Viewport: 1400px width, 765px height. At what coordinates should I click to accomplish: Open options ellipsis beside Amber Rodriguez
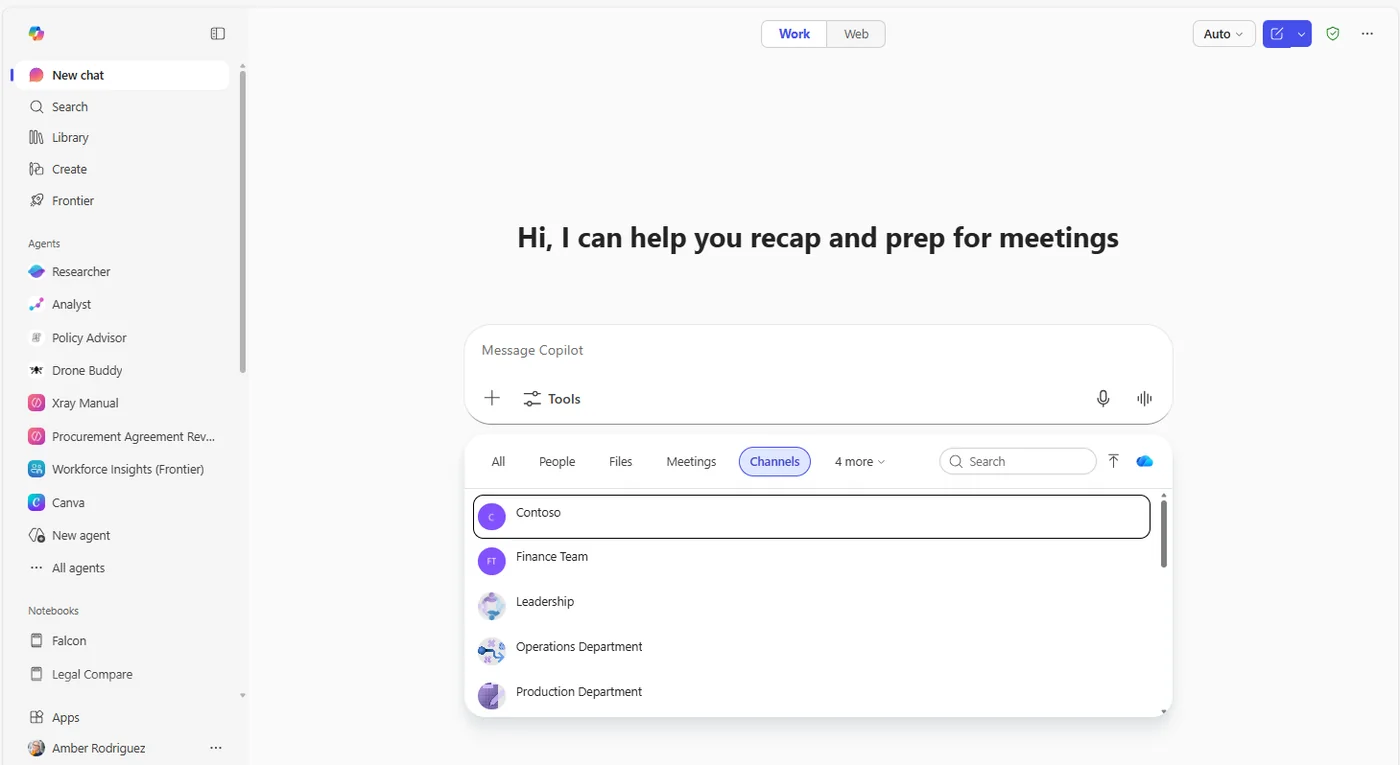pos(216,748)
